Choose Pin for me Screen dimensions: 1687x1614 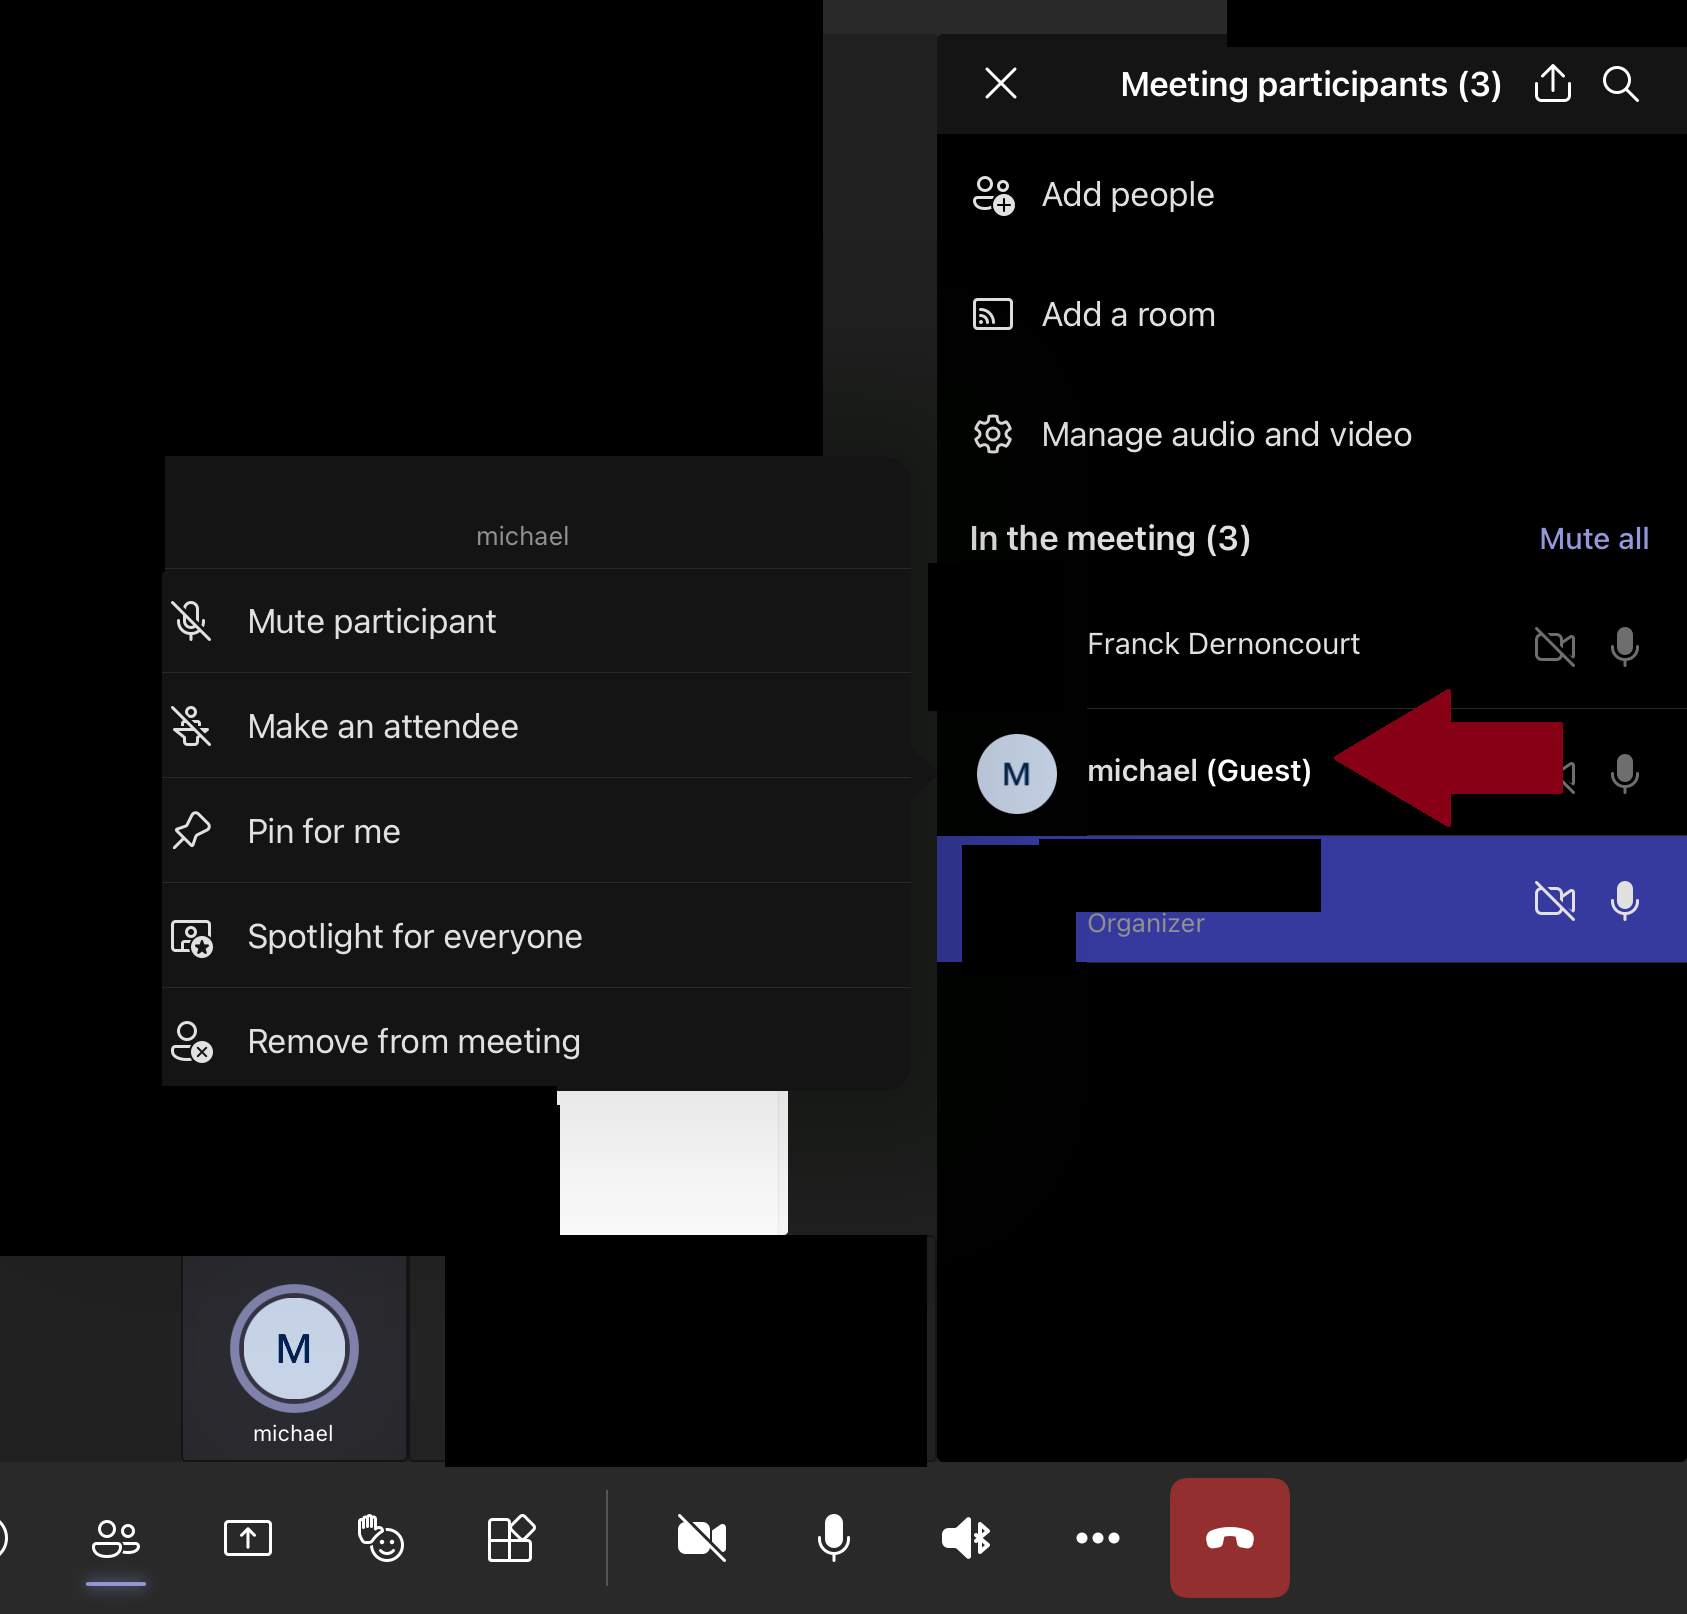[537, 831]
